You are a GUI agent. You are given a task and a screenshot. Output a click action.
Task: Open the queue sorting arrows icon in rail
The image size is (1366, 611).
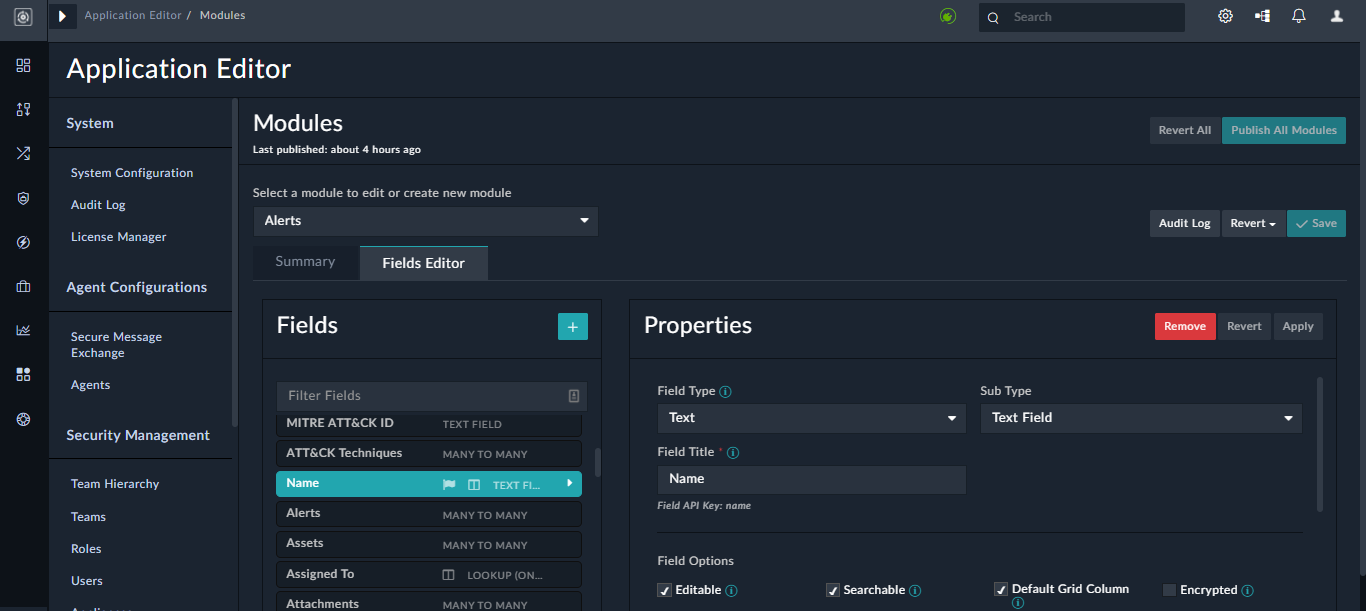click(x=23, y=109)
